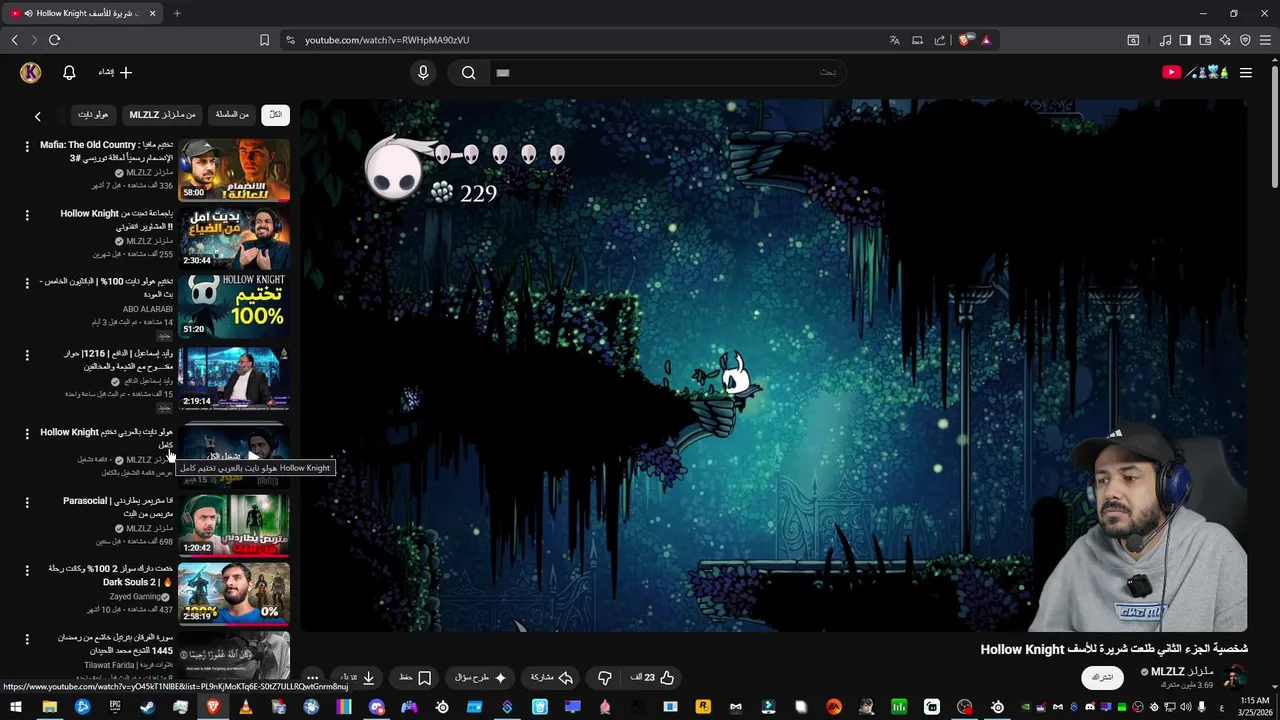Open Brave from the taskbar
The image size is (1280, 720).
213,707
